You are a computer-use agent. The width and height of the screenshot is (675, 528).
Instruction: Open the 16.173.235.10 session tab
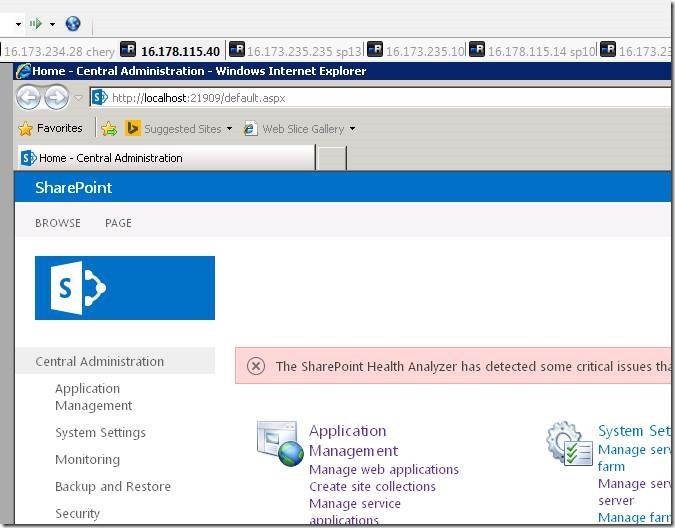pos(416,51)
